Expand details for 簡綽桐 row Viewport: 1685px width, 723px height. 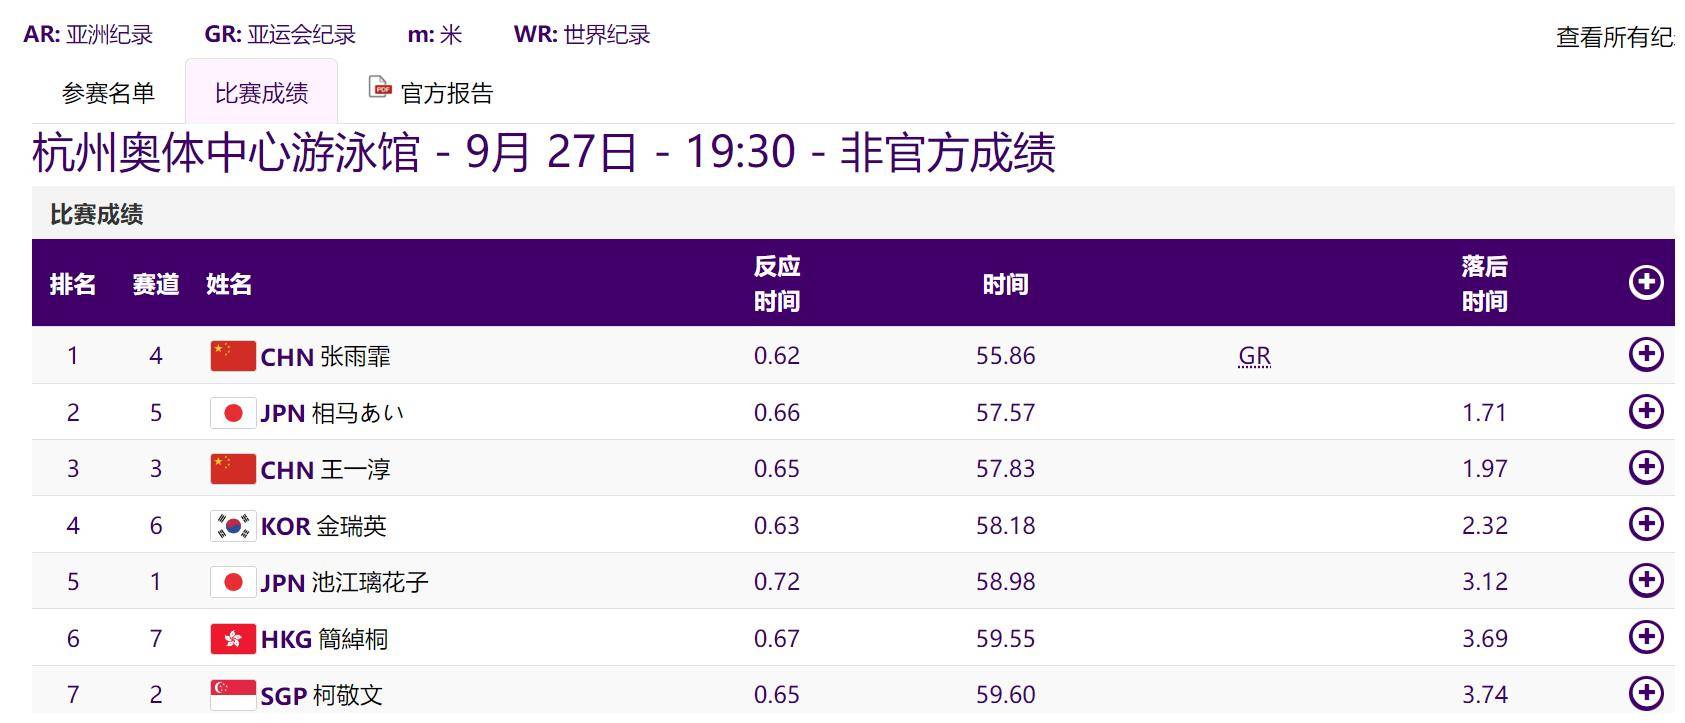pos(1646,637)
